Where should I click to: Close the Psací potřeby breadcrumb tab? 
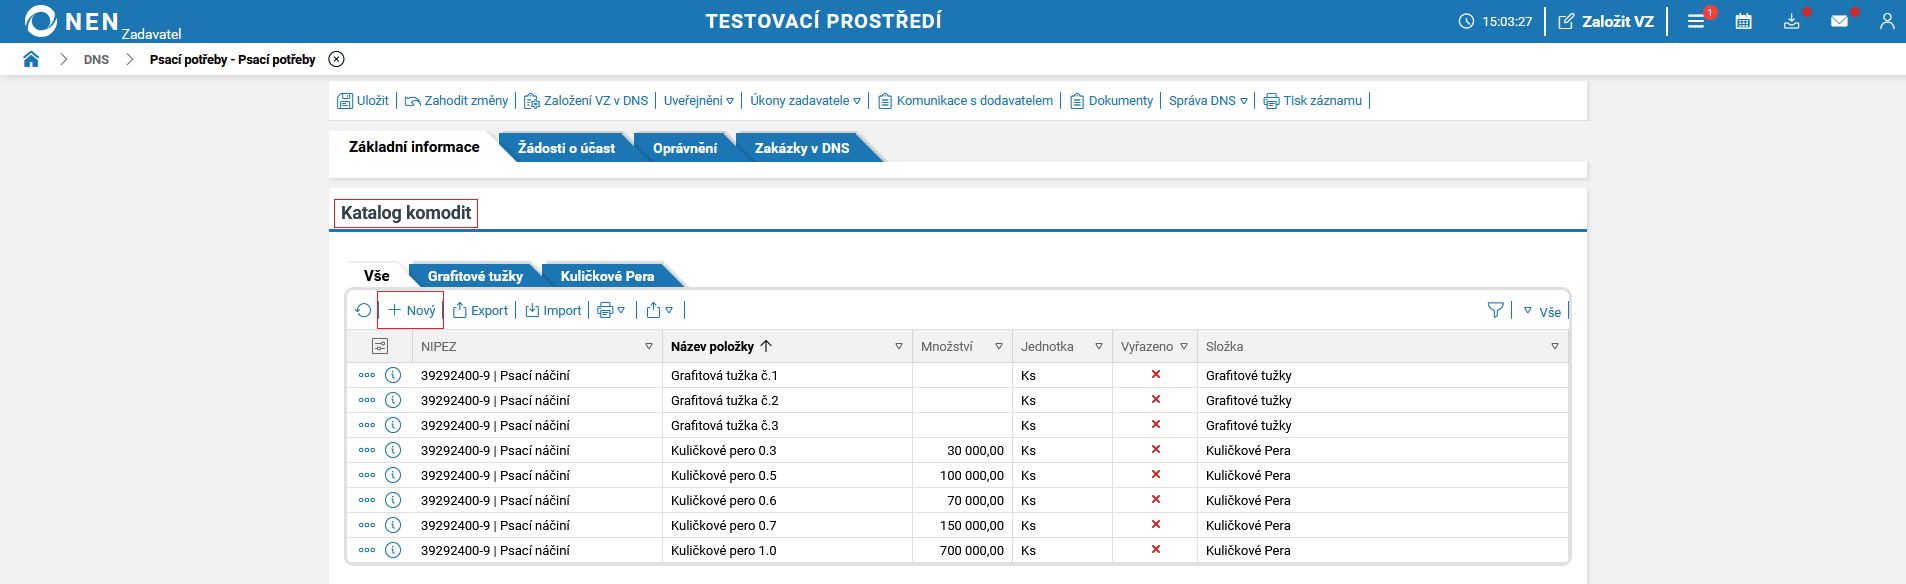pyautogui.click(x=337, y=59)
